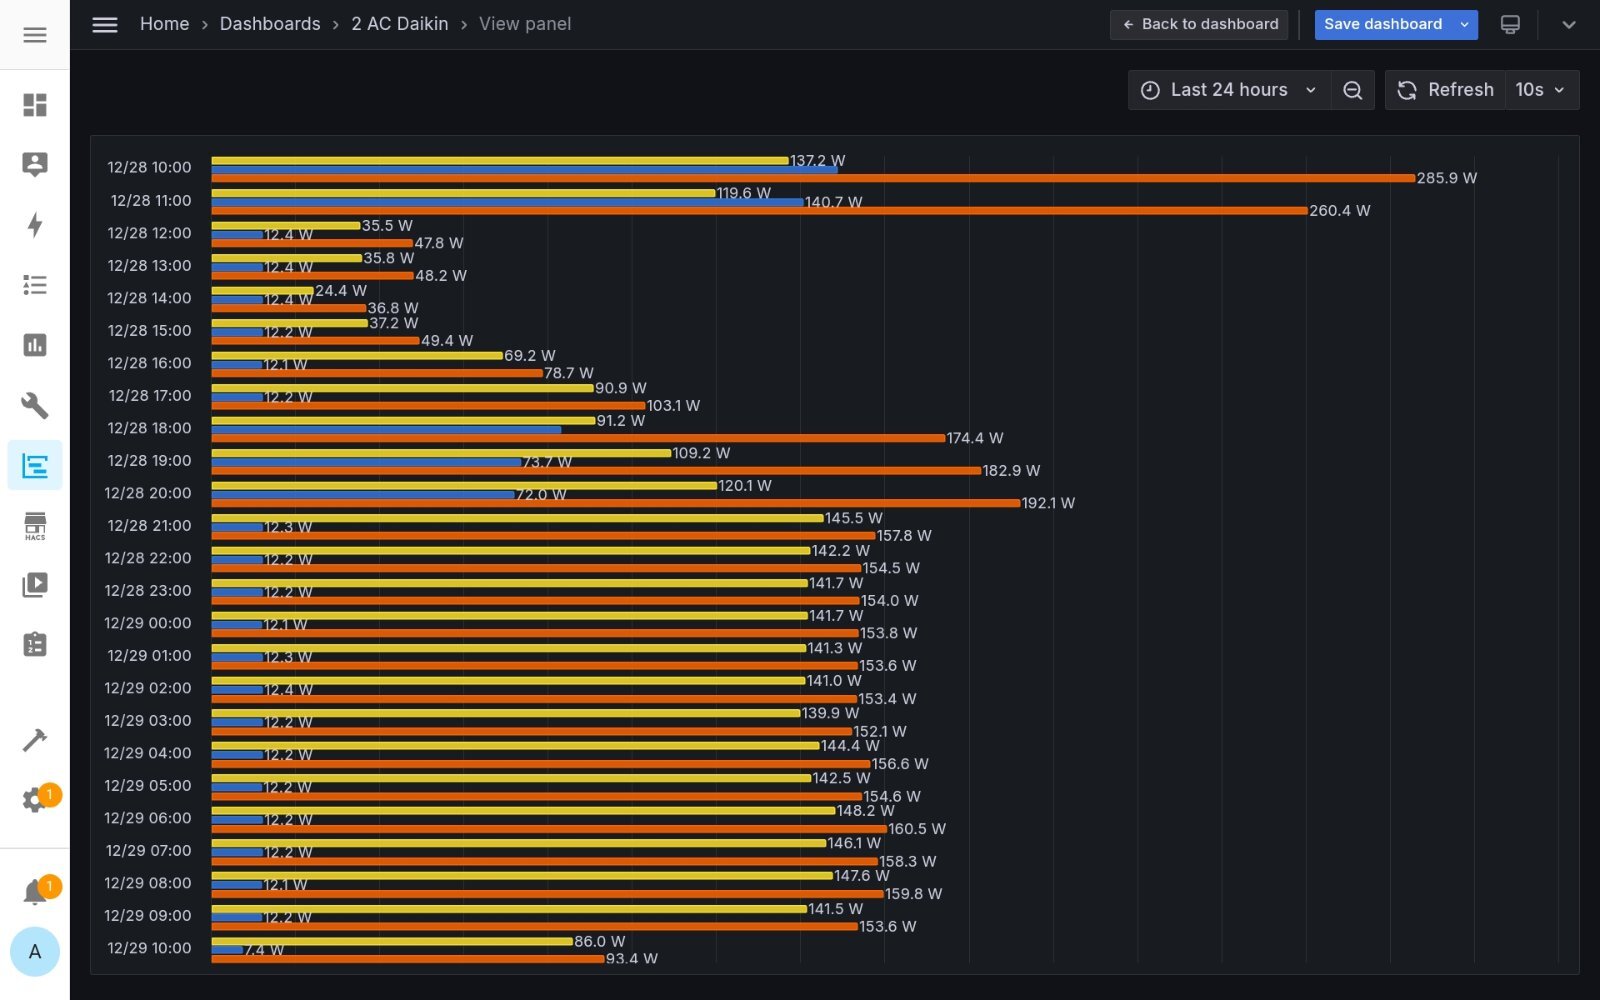Click Back to dashboard button
Image resolution: width=1600 pixels, height=1000 pixels.
[x=1200, y=24]
